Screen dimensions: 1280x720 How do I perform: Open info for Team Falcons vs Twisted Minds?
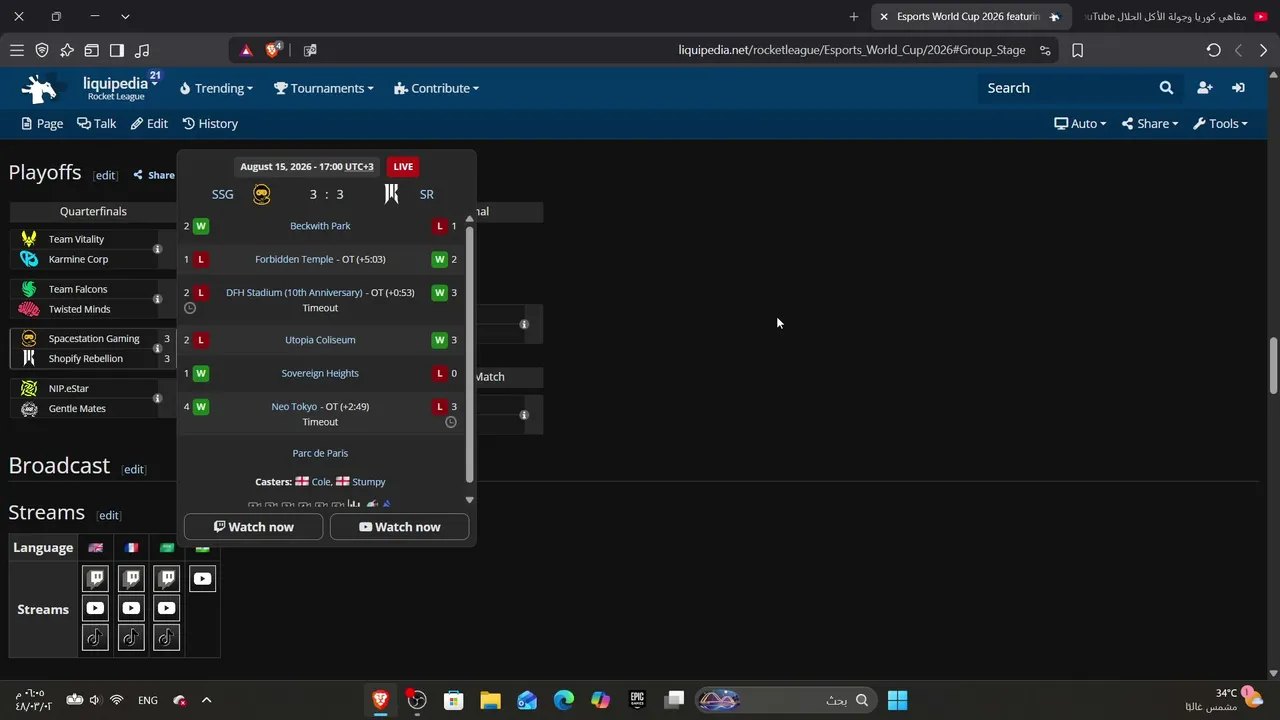pos(157,299)
